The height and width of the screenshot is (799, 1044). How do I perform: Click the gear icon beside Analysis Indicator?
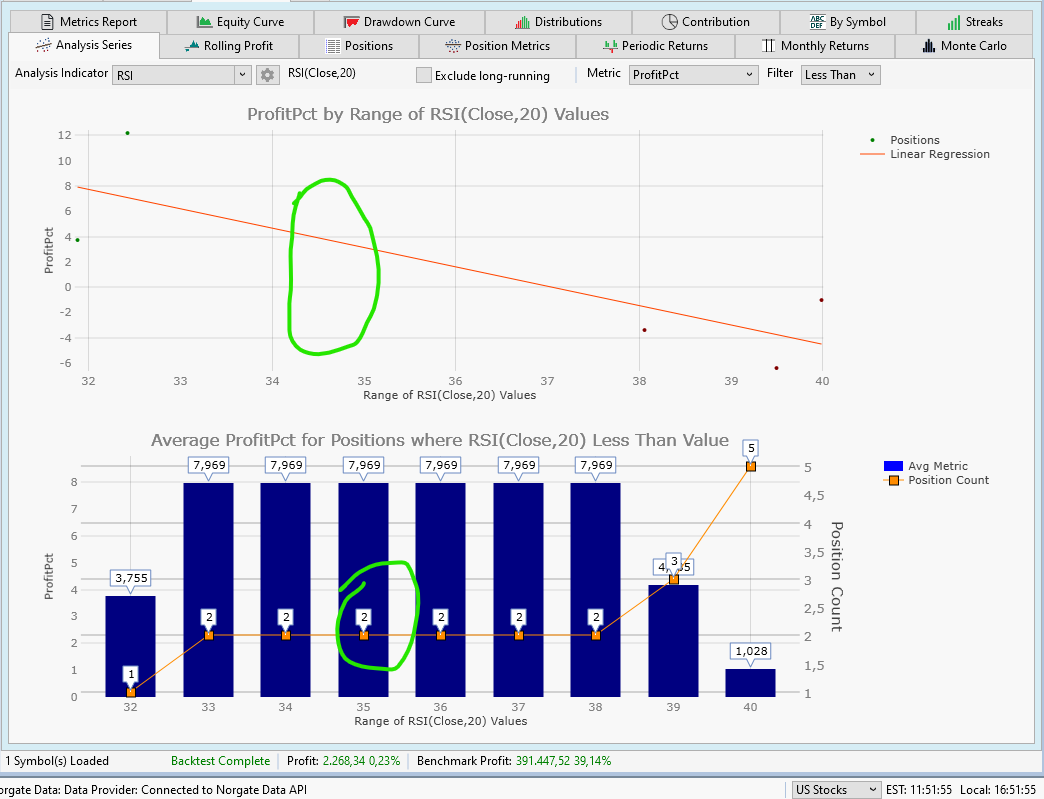(267, 75)
